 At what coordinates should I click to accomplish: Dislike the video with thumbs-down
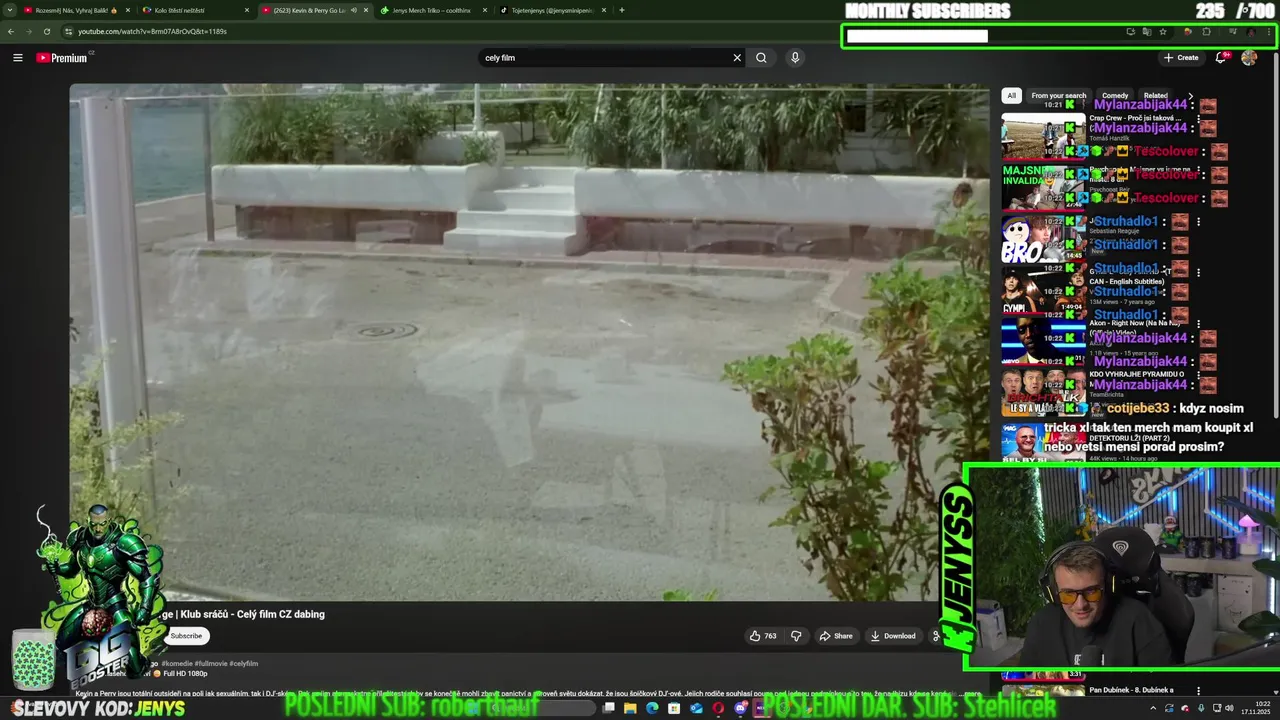pyautogui.click(x=796, y=636)
